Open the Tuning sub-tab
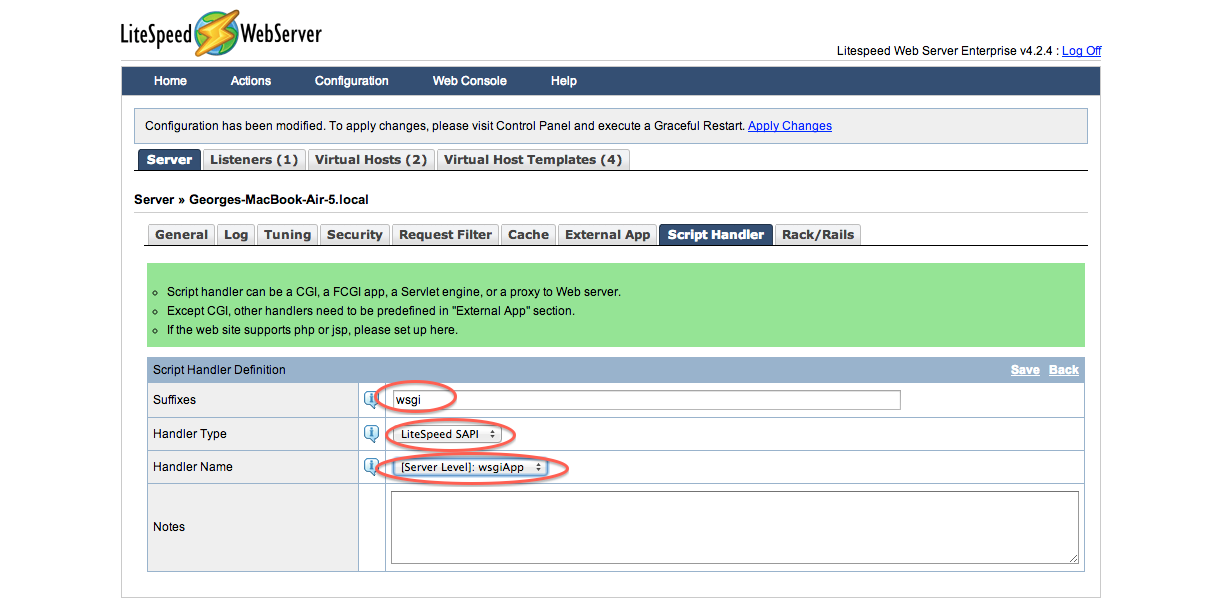The height and width of the screenshot is (606, 1222). (287, 235)
